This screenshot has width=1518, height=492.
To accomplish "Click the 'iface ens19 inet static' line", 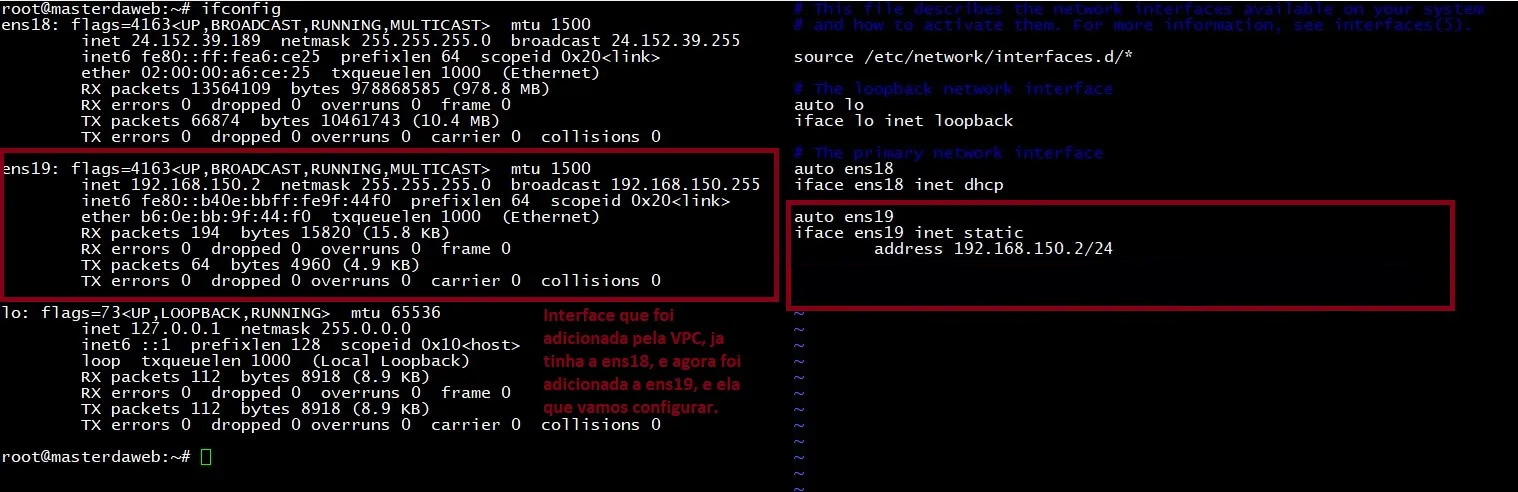I will [908, 233].
